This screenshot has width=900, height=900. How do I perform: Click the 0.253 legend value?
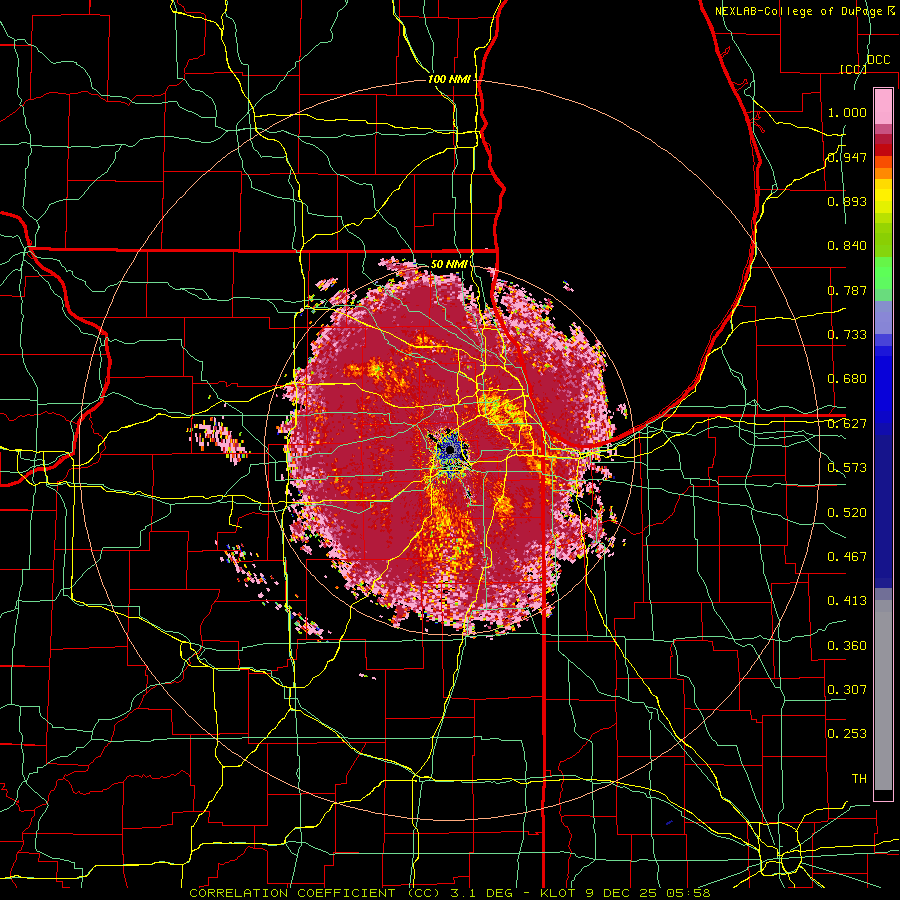847,734
